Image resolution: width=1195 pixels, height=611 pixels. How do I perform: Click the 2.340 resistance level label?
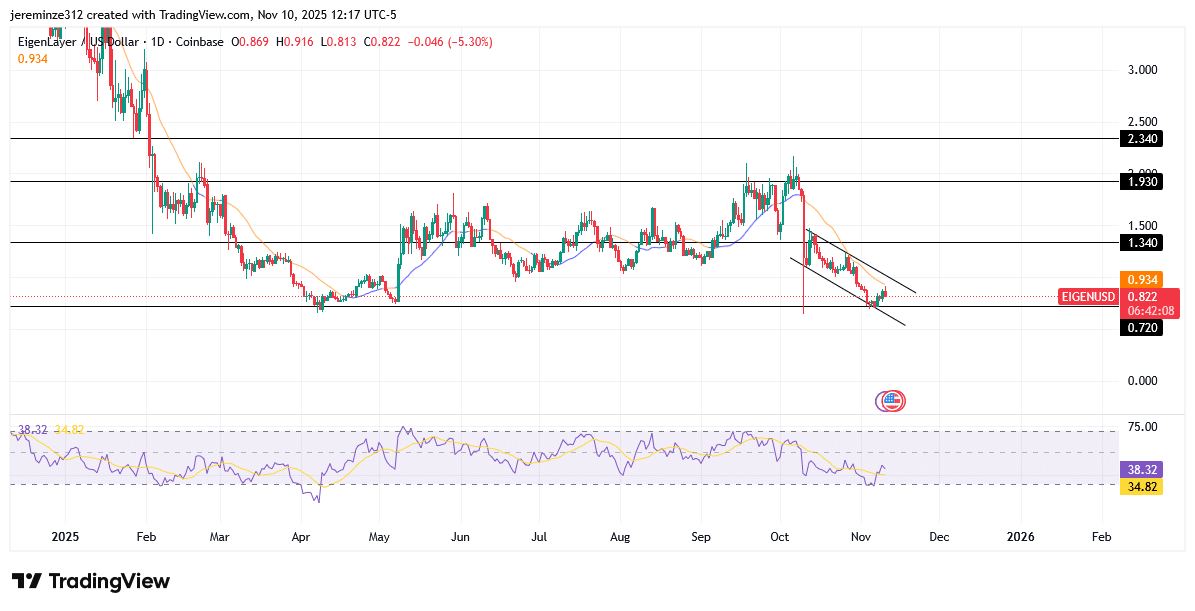coord(1143,139)
